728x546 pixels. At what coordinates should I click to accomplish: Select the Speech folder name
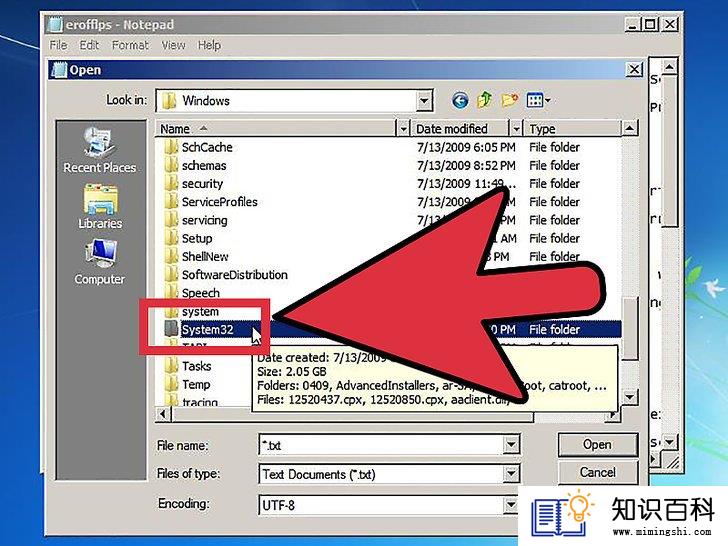click(x=201, y=293)
